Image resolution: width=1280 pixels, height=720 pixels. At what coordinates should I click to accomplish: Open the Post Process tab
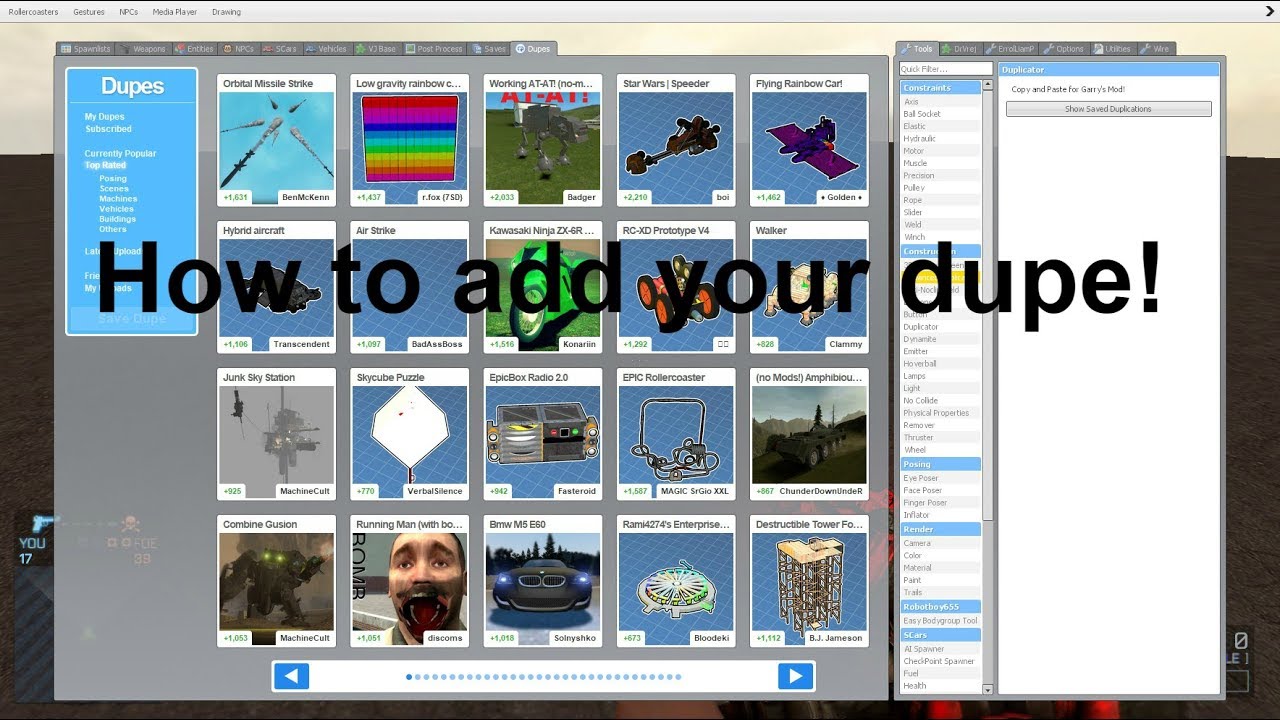click(x=435, y=48)
